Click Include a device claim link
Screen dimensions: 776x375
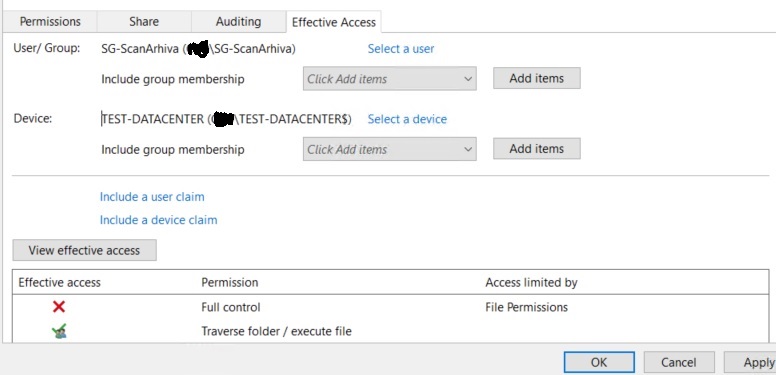(x=158, y=220)
